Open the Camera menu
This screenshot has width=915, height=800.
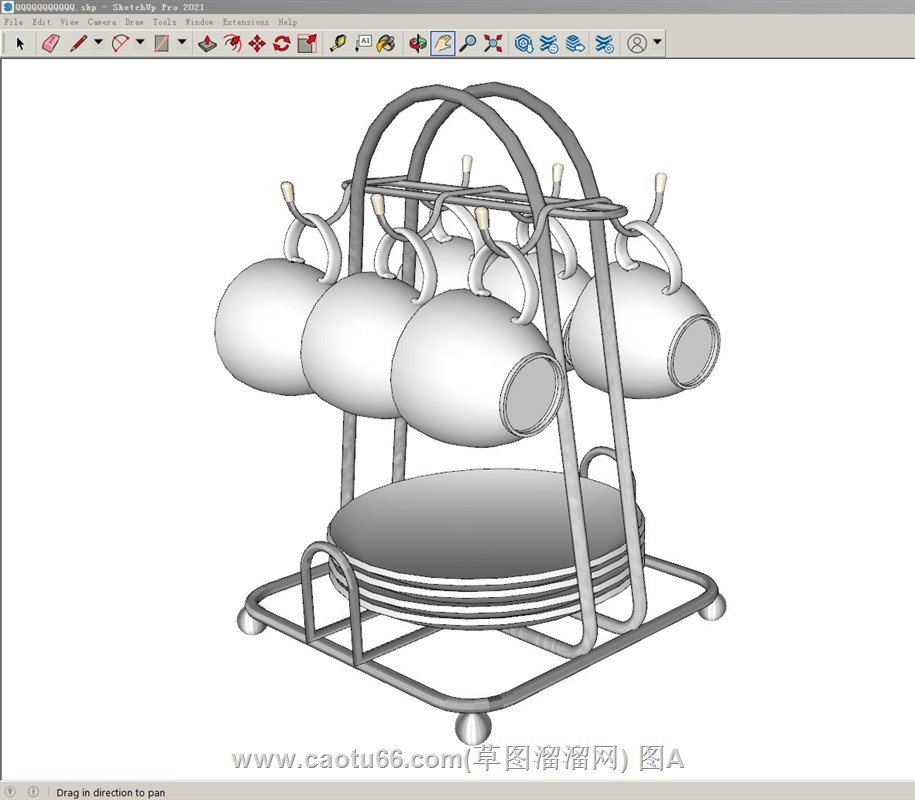[101, 21]
